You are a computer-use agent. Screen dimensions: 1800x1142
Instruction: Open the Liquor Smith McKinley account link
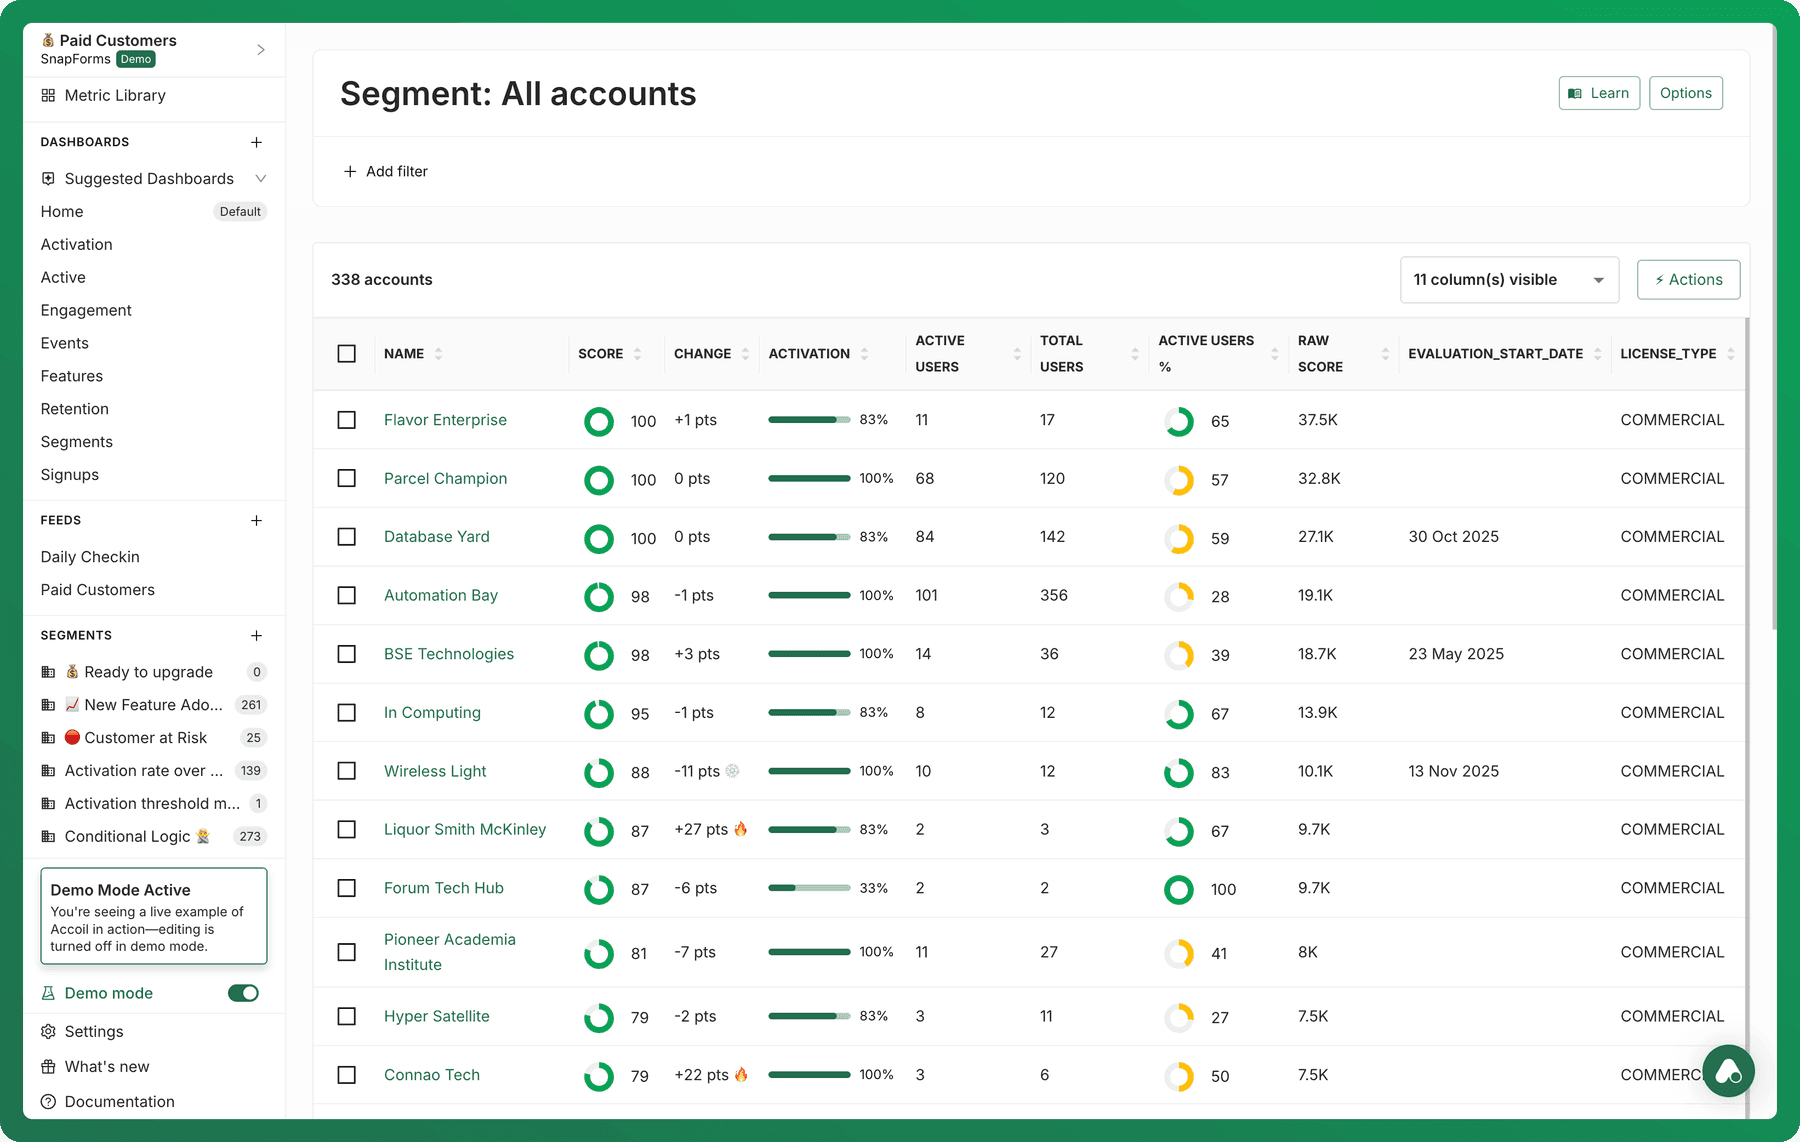pos(465,829)
